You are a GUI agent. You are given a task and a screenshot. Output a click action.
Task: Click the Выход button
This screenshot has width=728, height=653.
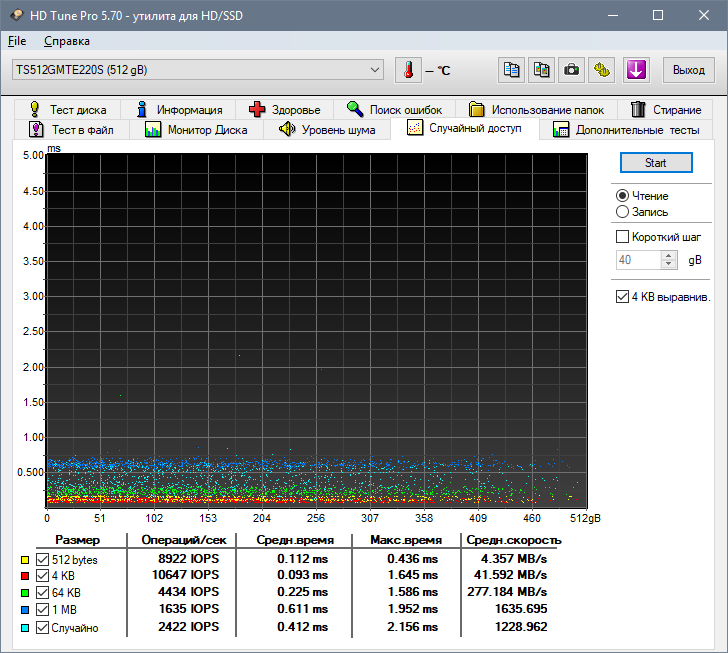pyautogui.click(x=689, y=71)
